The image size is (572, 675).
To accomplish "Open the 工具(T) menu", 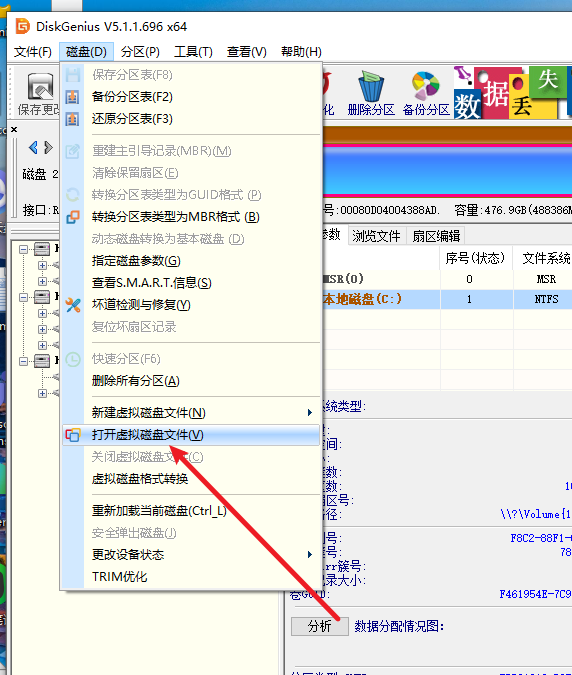I will tap(193, 52).
